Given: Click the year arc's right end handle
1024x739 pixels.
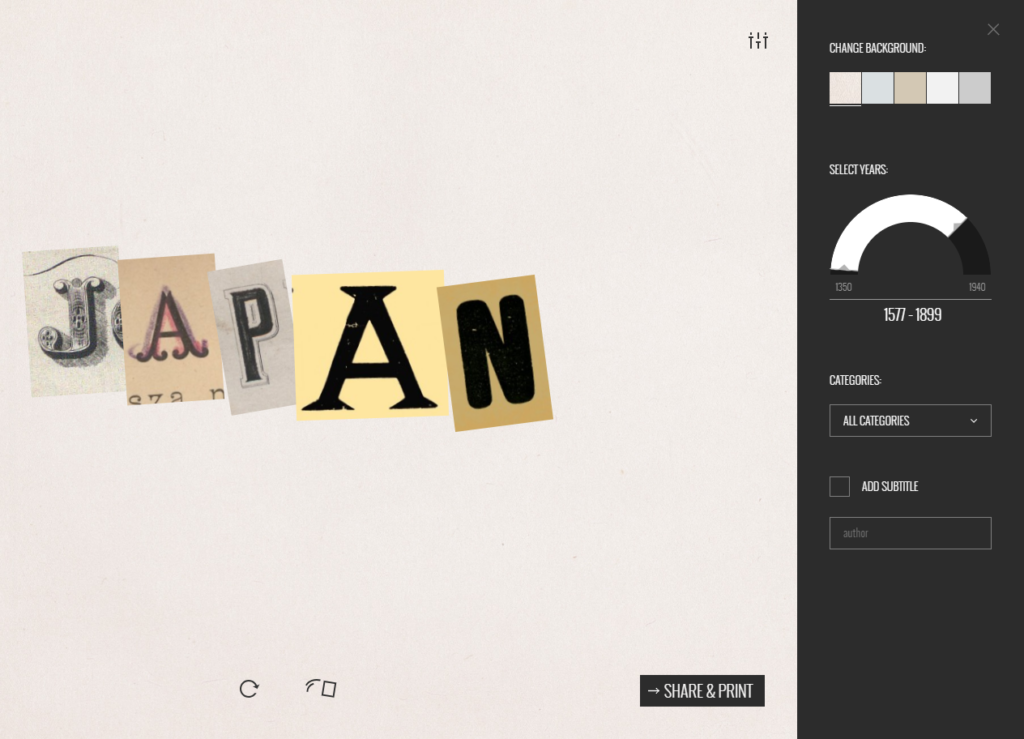Looking at the screenshot, I should point(958,227).
